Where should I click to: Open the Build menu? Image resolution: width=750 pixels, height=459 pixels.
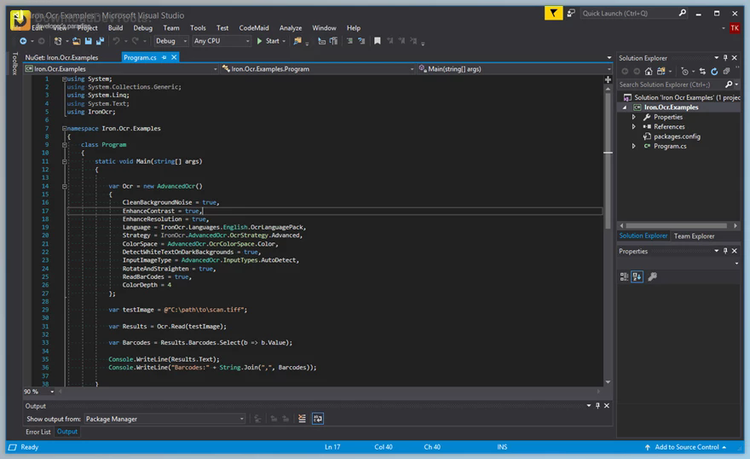115,28
